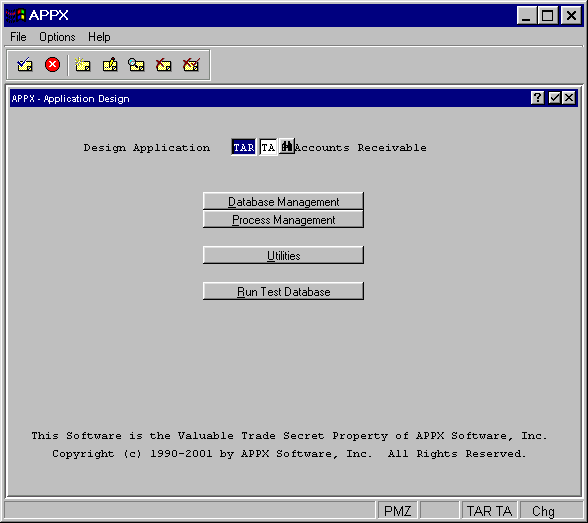The width and height of the screenshot is (588, 523).
Task: Open the File menu
Action: click(18, 37)
